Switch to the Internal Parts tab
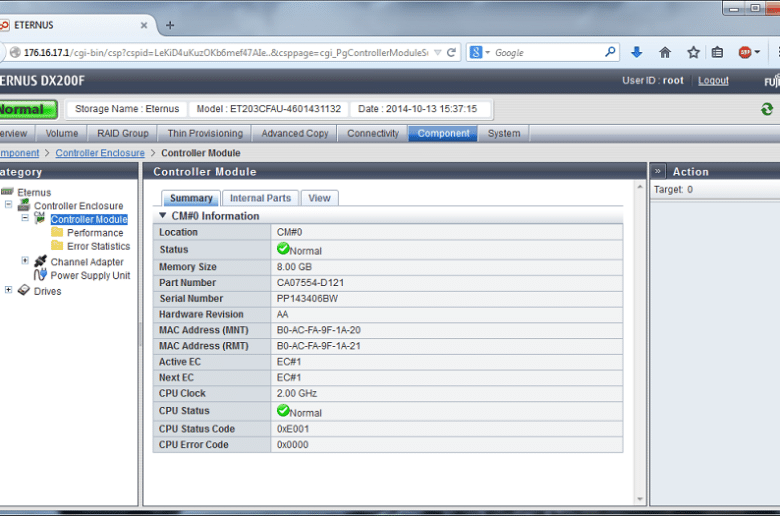780x516 pixels. coord(260,198)
